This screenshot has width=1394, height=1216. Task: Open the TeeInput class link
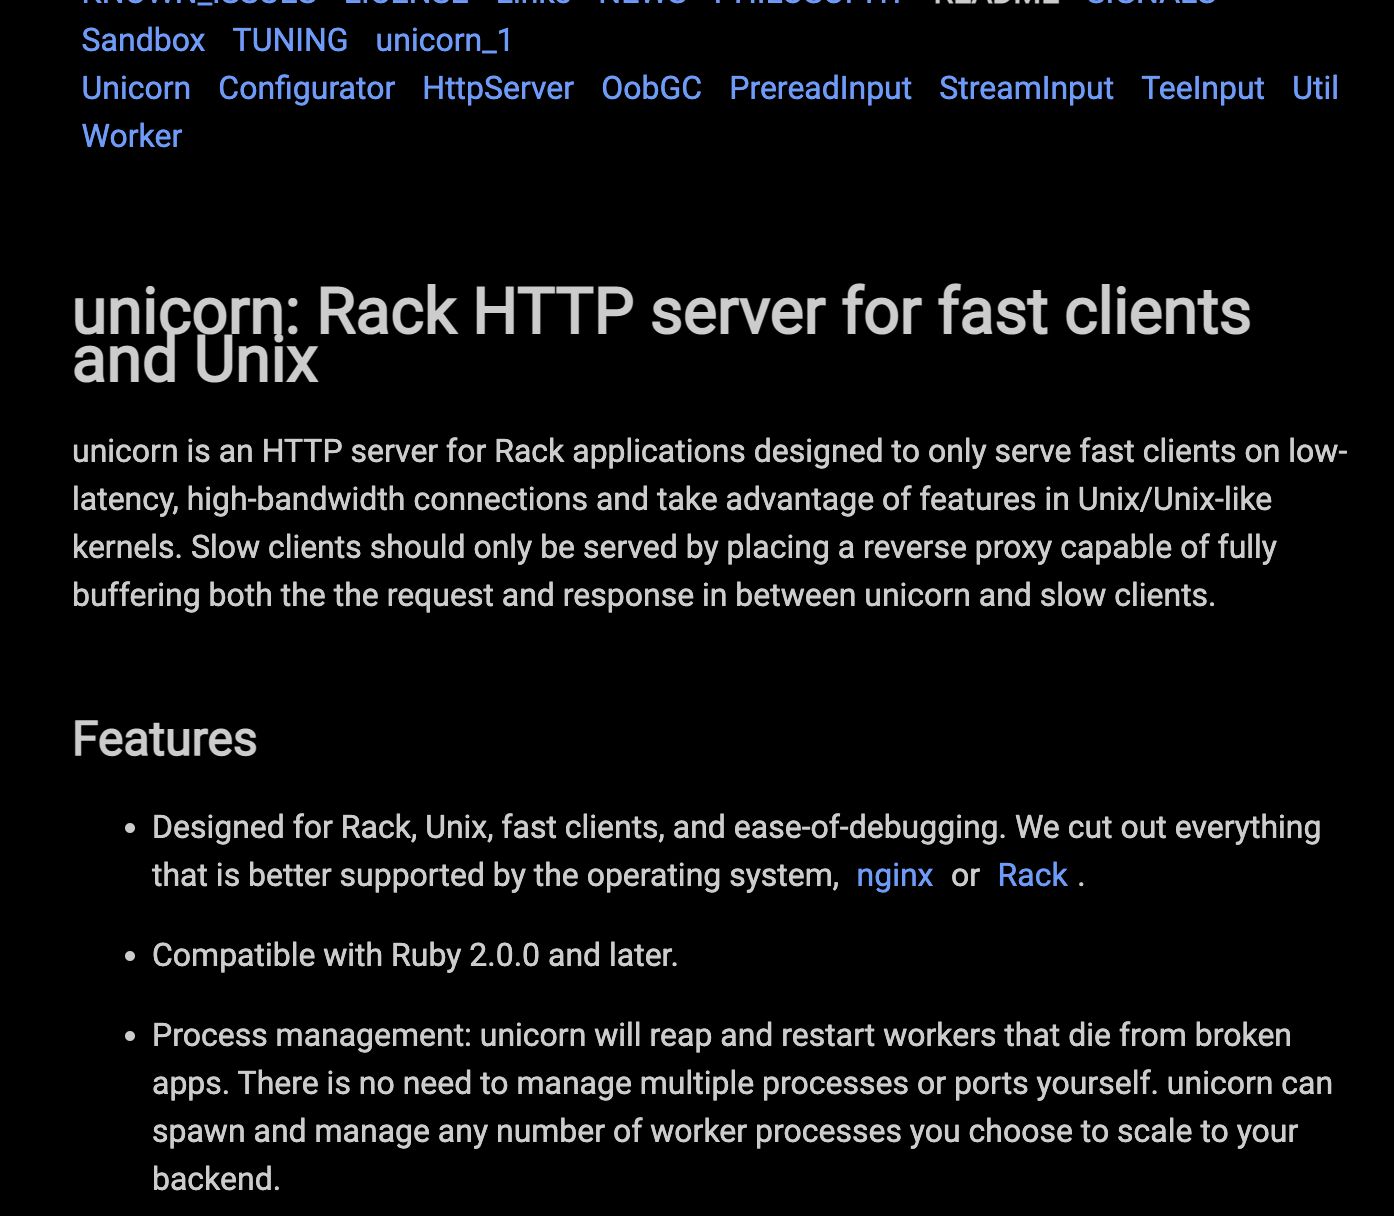click(1203, 88)
